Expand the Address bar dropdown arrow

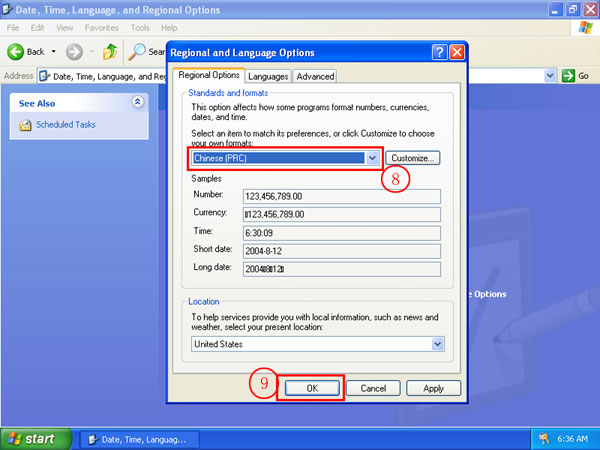(550, 75)
